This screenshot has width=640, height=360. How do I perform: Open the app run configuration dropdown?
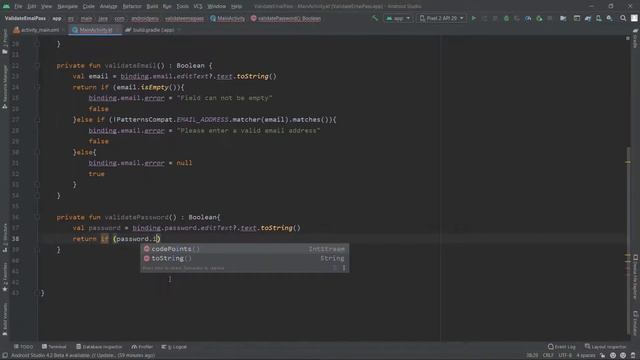(x=398, y=18)
